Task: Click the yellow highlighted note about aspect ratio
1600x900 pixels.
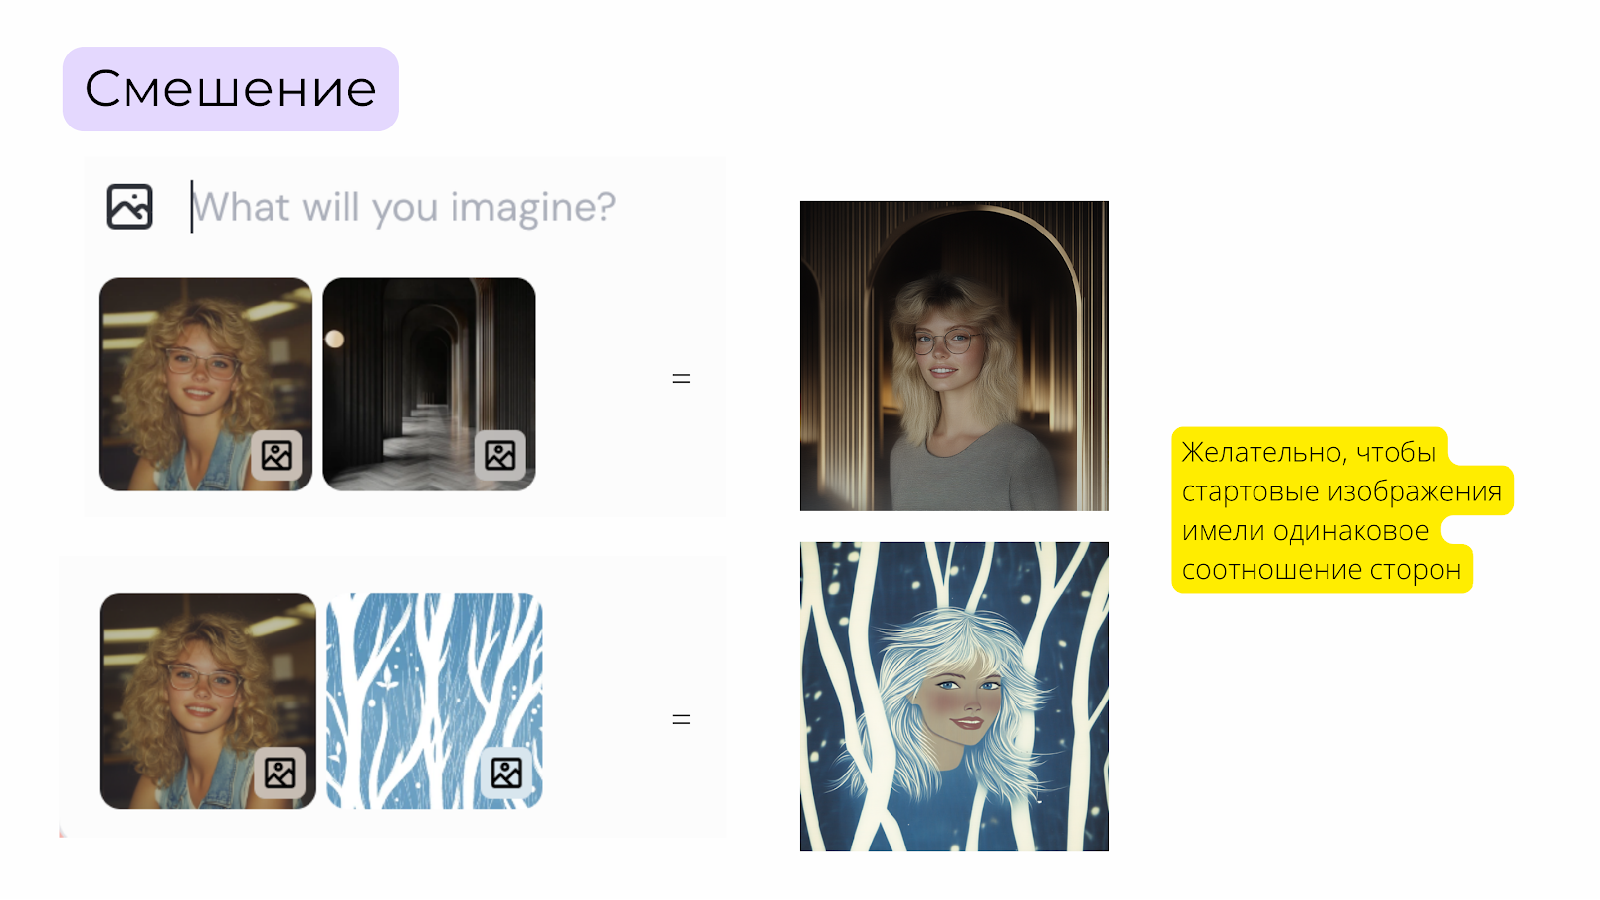Action: 1341,510
